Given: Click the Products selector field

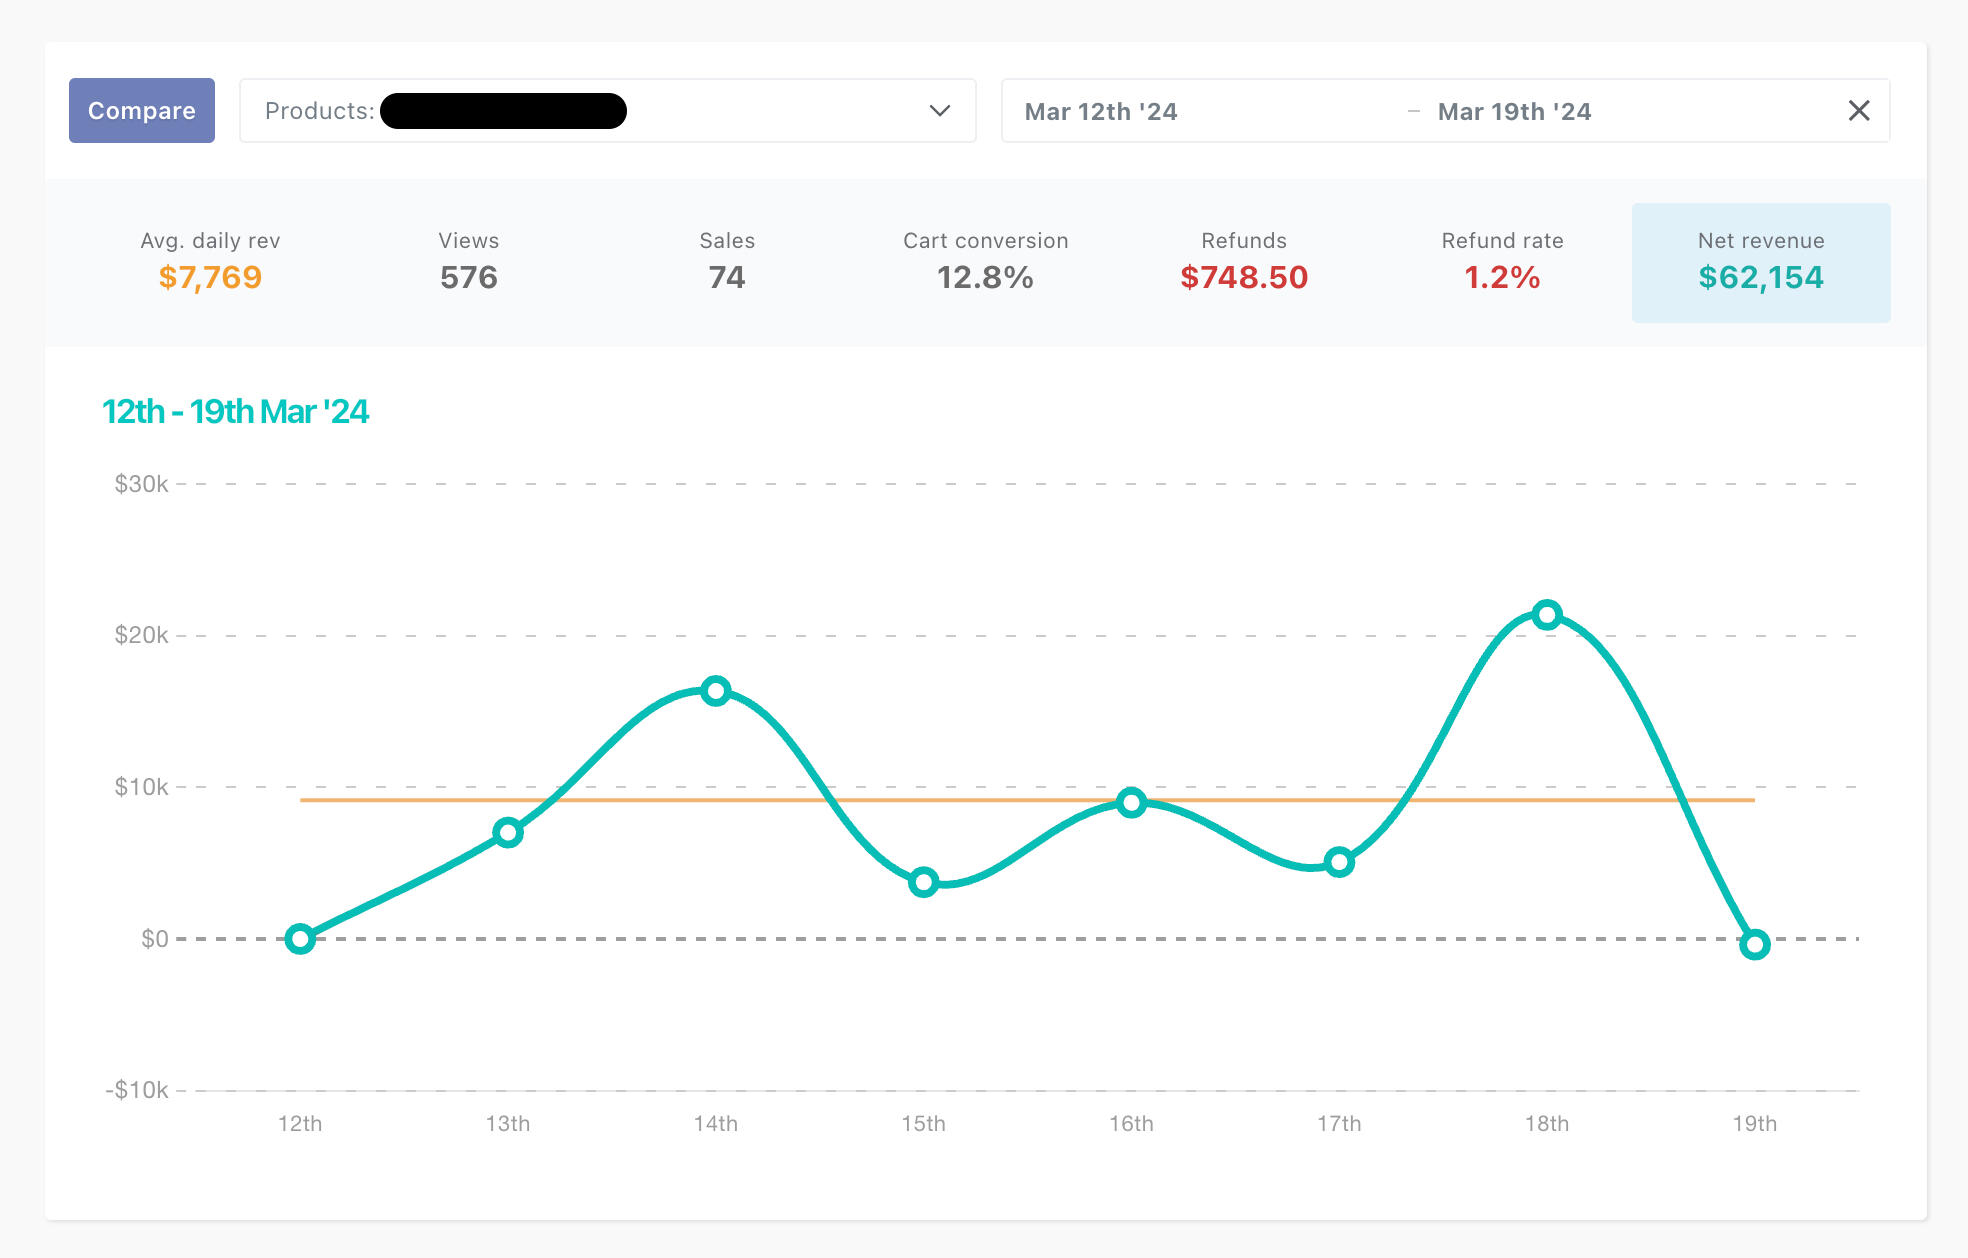Looking at the screenshot, I should pyautogui.click(x=606, y=110).
